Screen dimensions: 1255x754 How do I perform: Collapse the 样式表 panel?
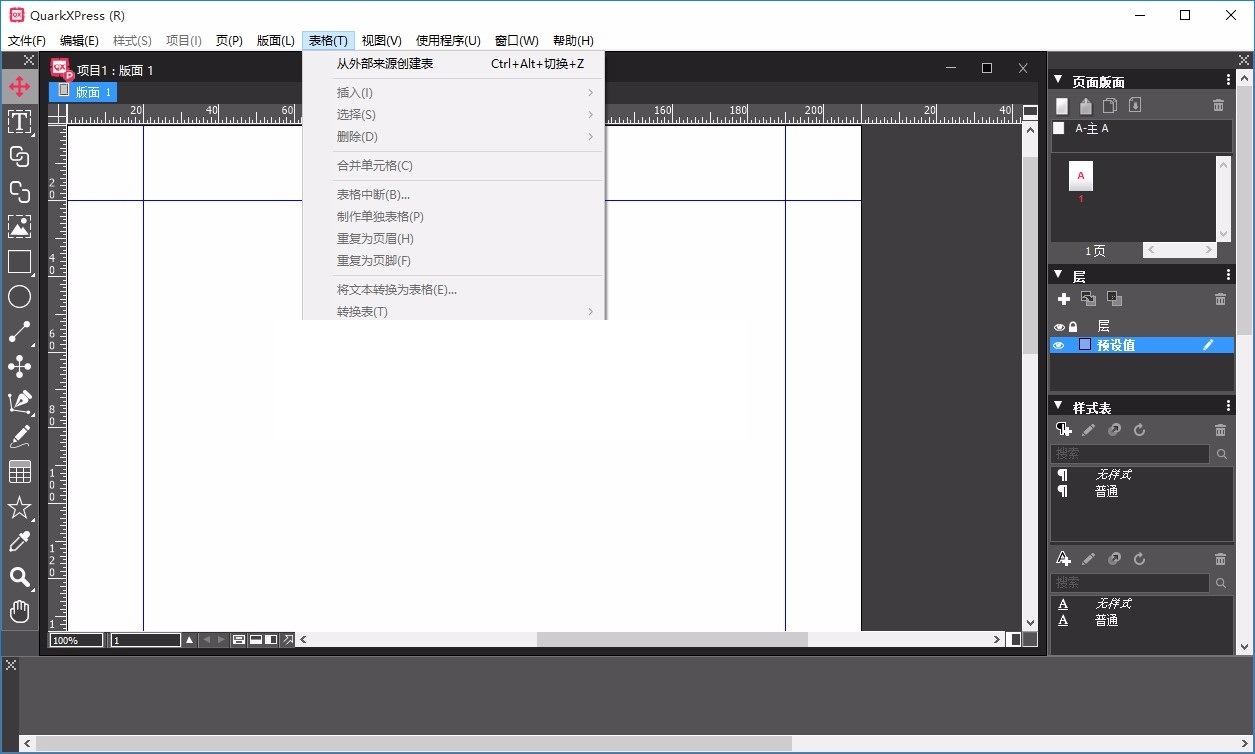pyautogui.click(x=1058, y=406)
